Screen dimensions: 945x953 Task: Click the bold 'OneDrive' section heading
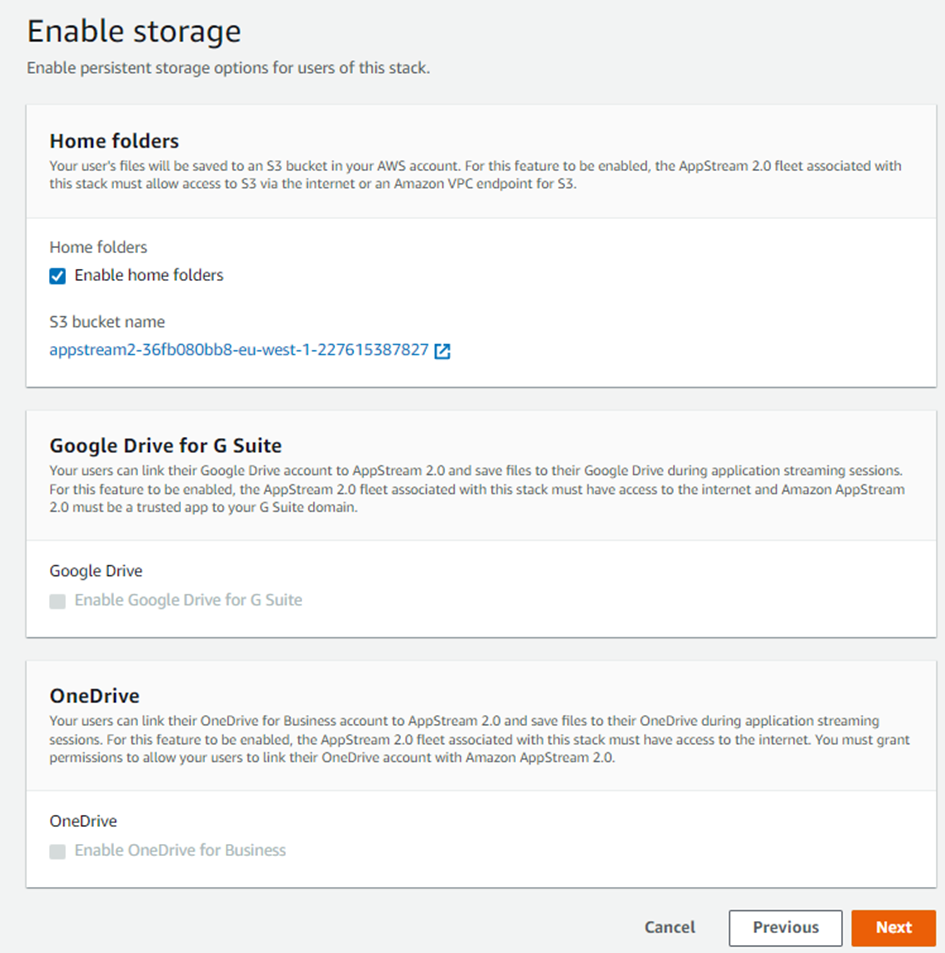94,695
